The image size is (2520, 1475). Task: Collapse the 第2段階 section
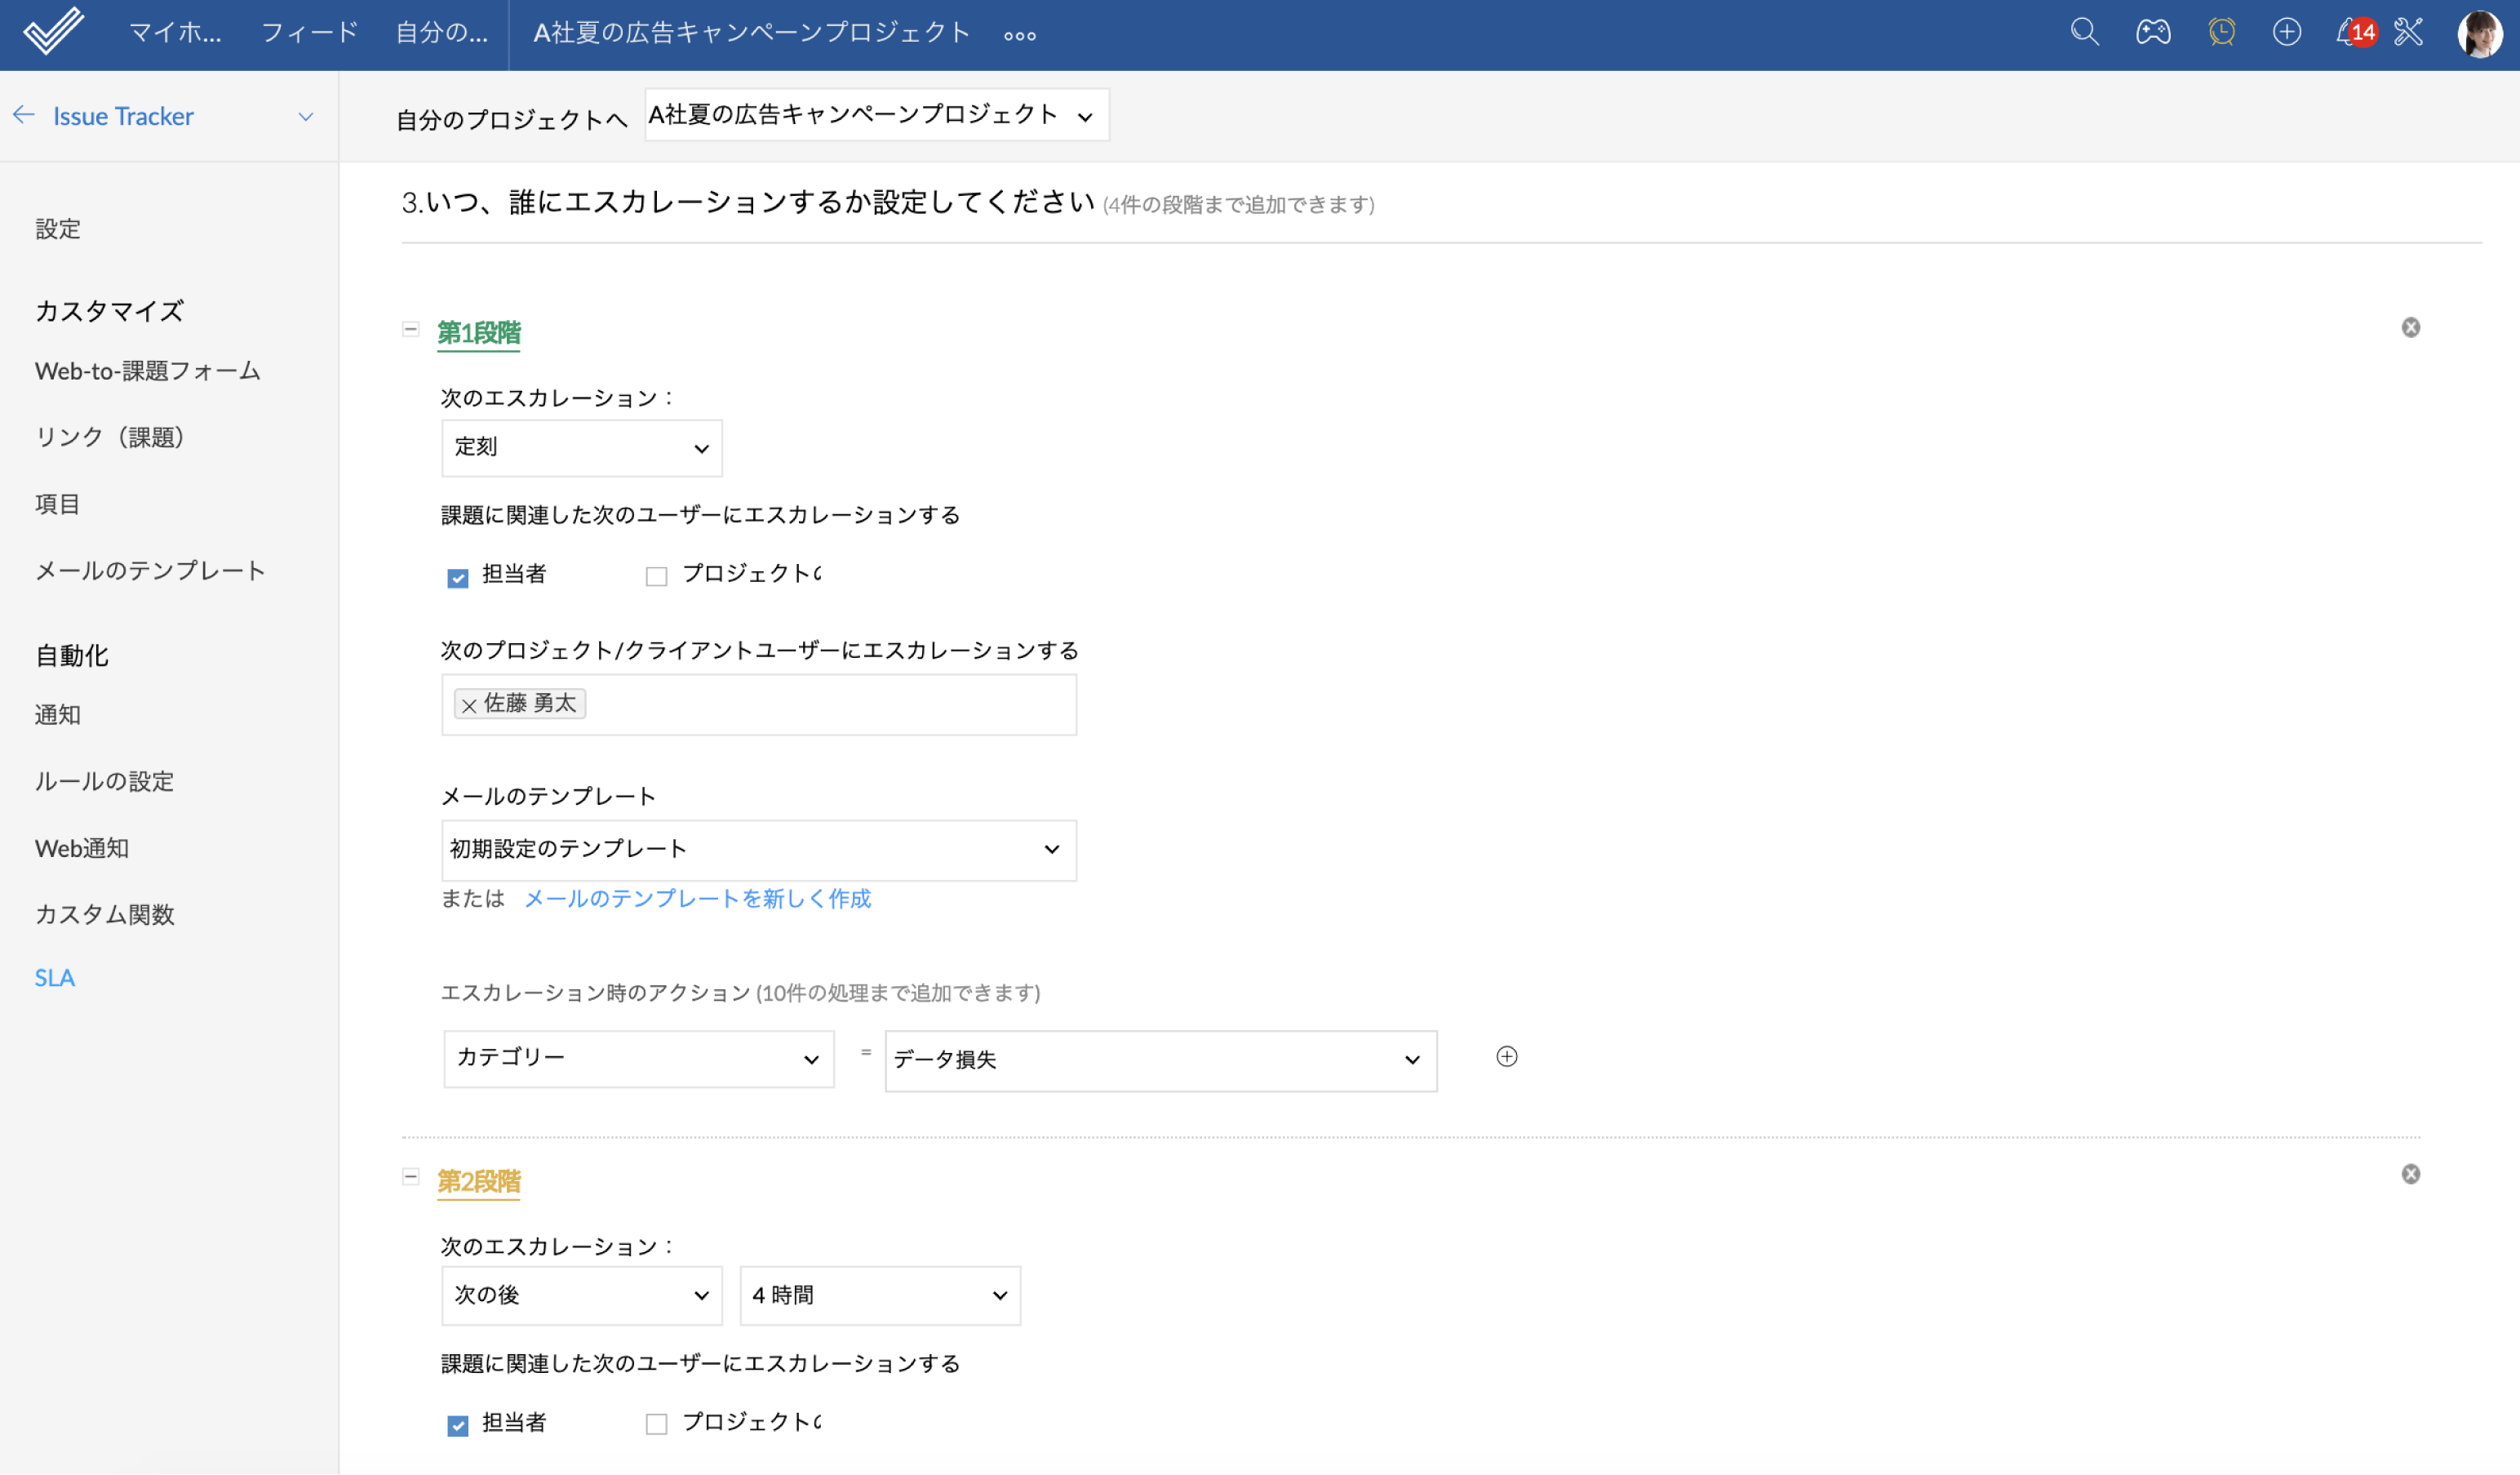pyautogui.click(x=410, y=1177)
